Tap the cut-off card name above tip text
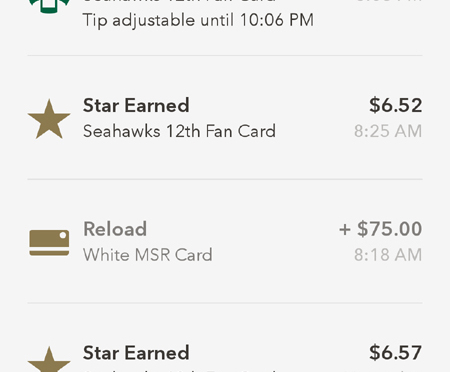 179,1
